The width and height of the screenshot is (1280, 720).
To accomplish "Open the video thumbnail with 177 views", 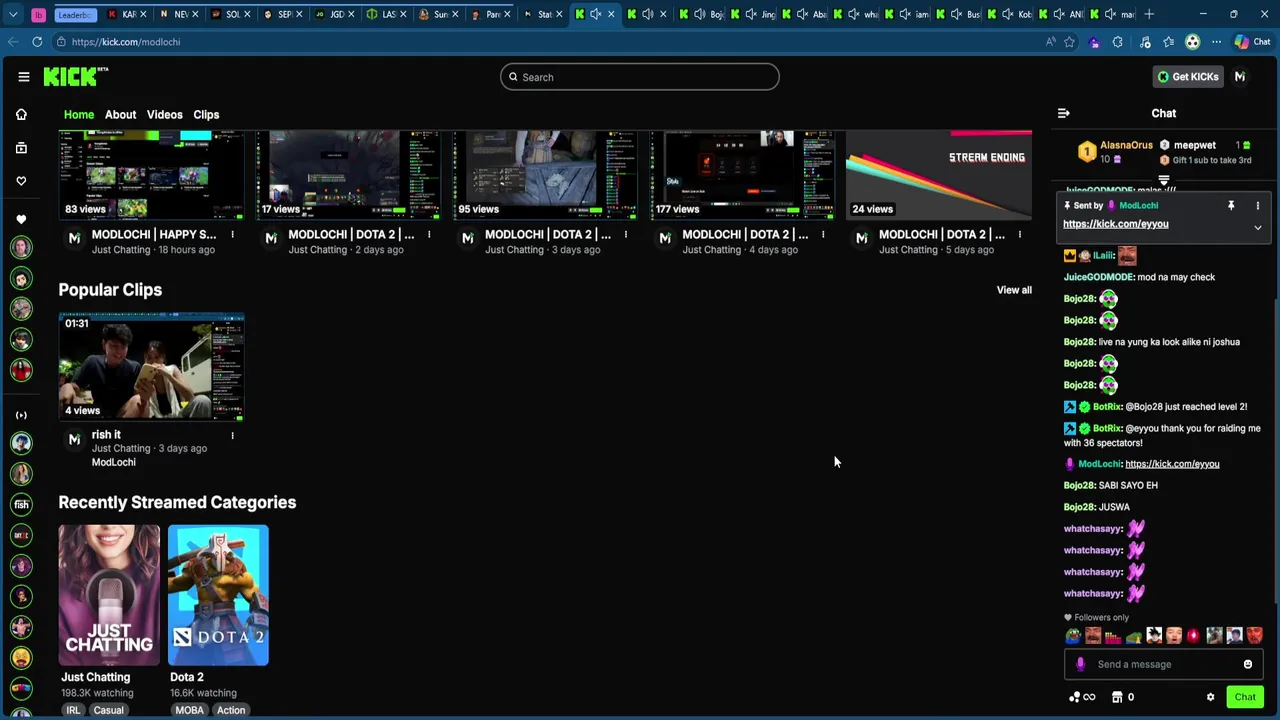I will (x=742, y=175).
